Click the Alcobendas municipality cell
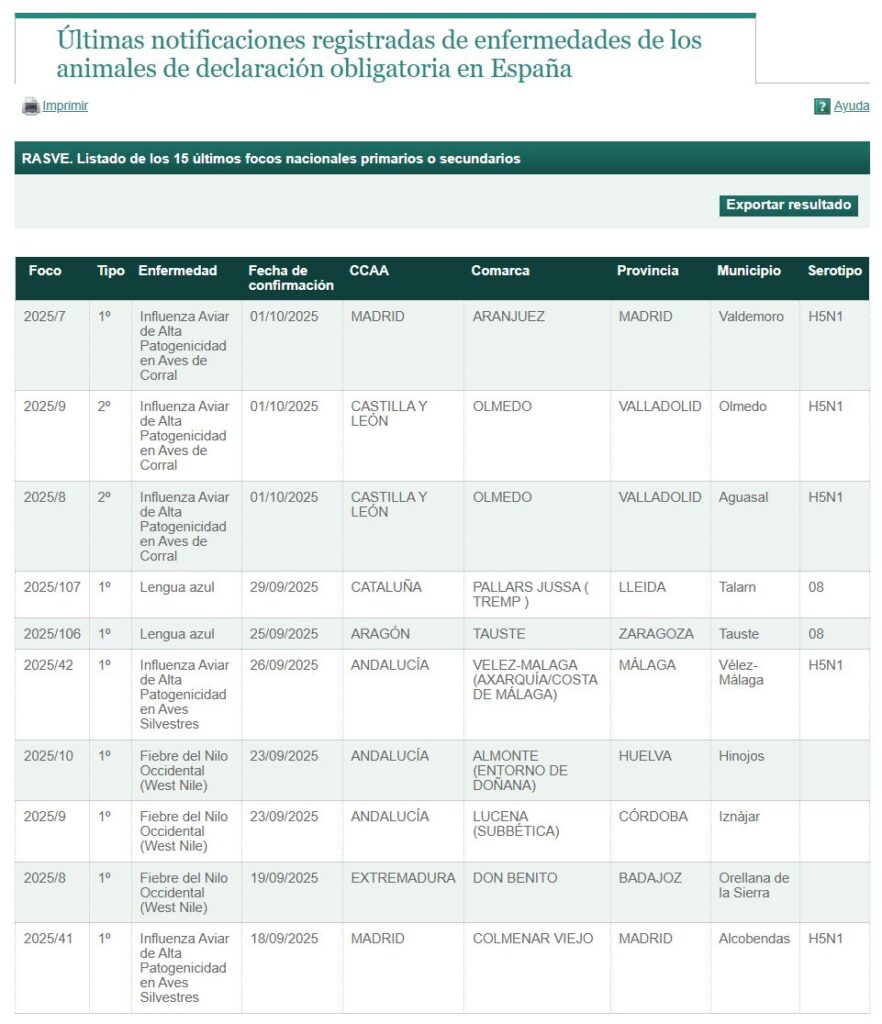 point(754,939)
